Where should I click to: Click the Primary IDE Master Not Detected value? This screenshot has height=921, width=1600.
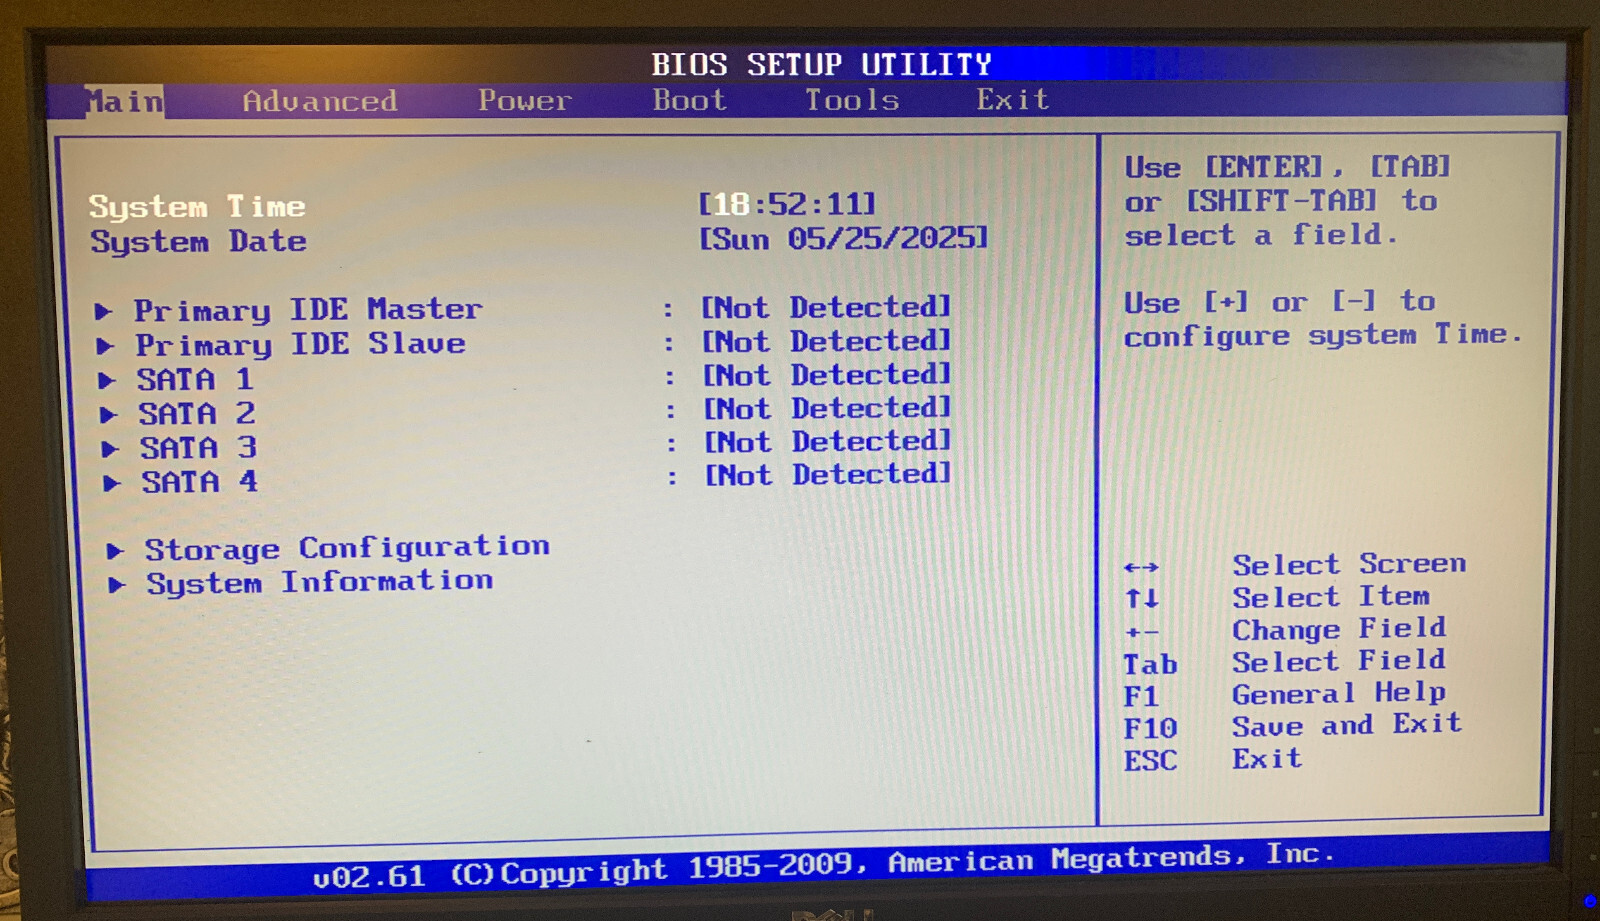click(826, 307)
